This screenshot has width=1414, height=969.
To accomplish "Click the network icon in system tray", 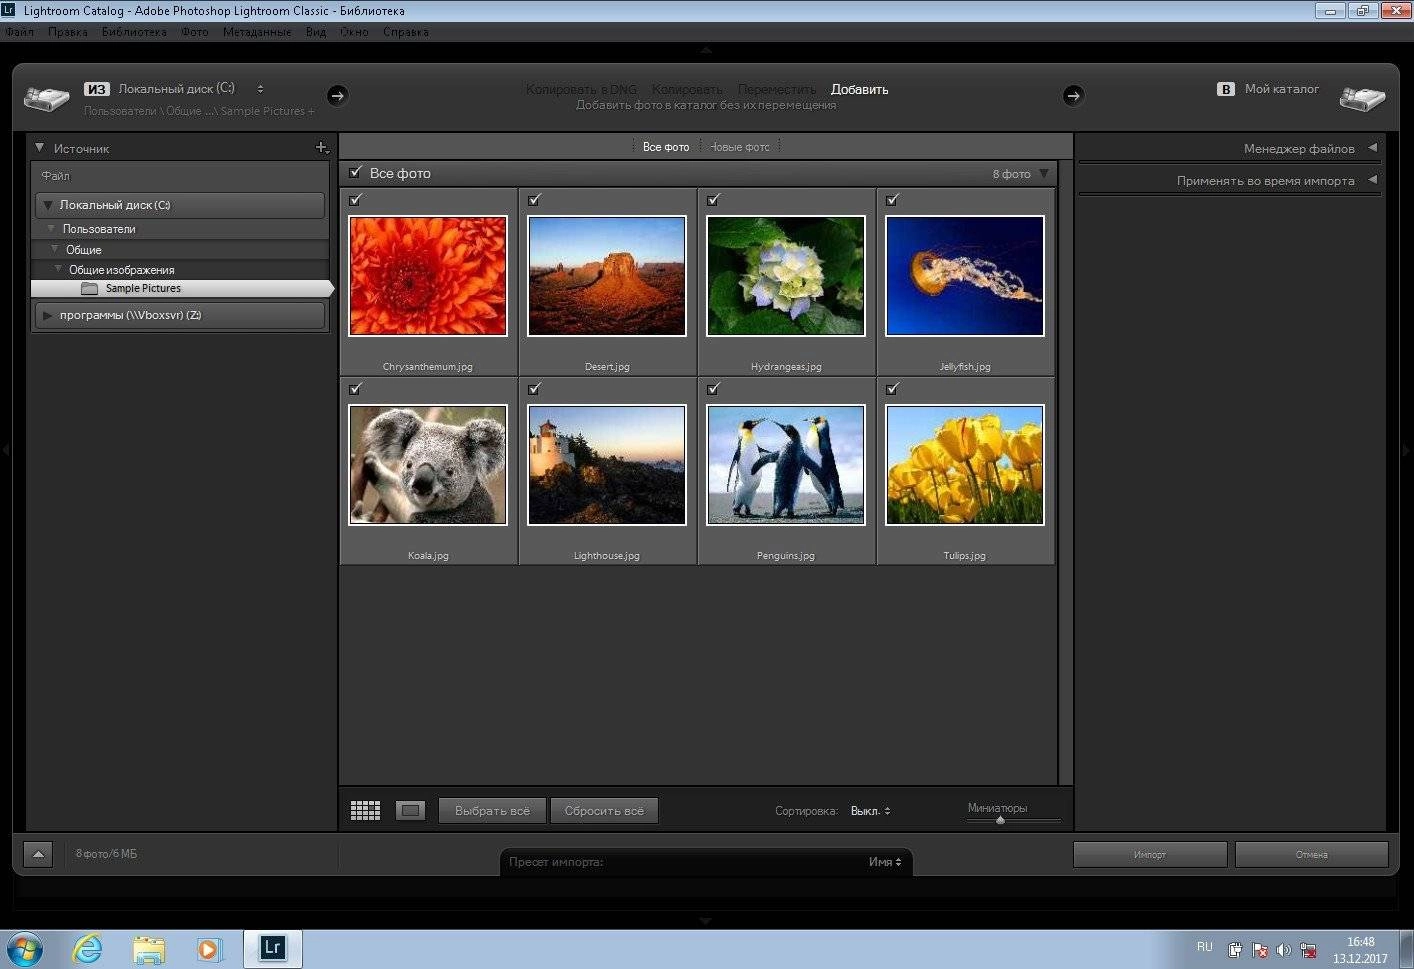I will pyautogui.click(x=1307, y=950).
